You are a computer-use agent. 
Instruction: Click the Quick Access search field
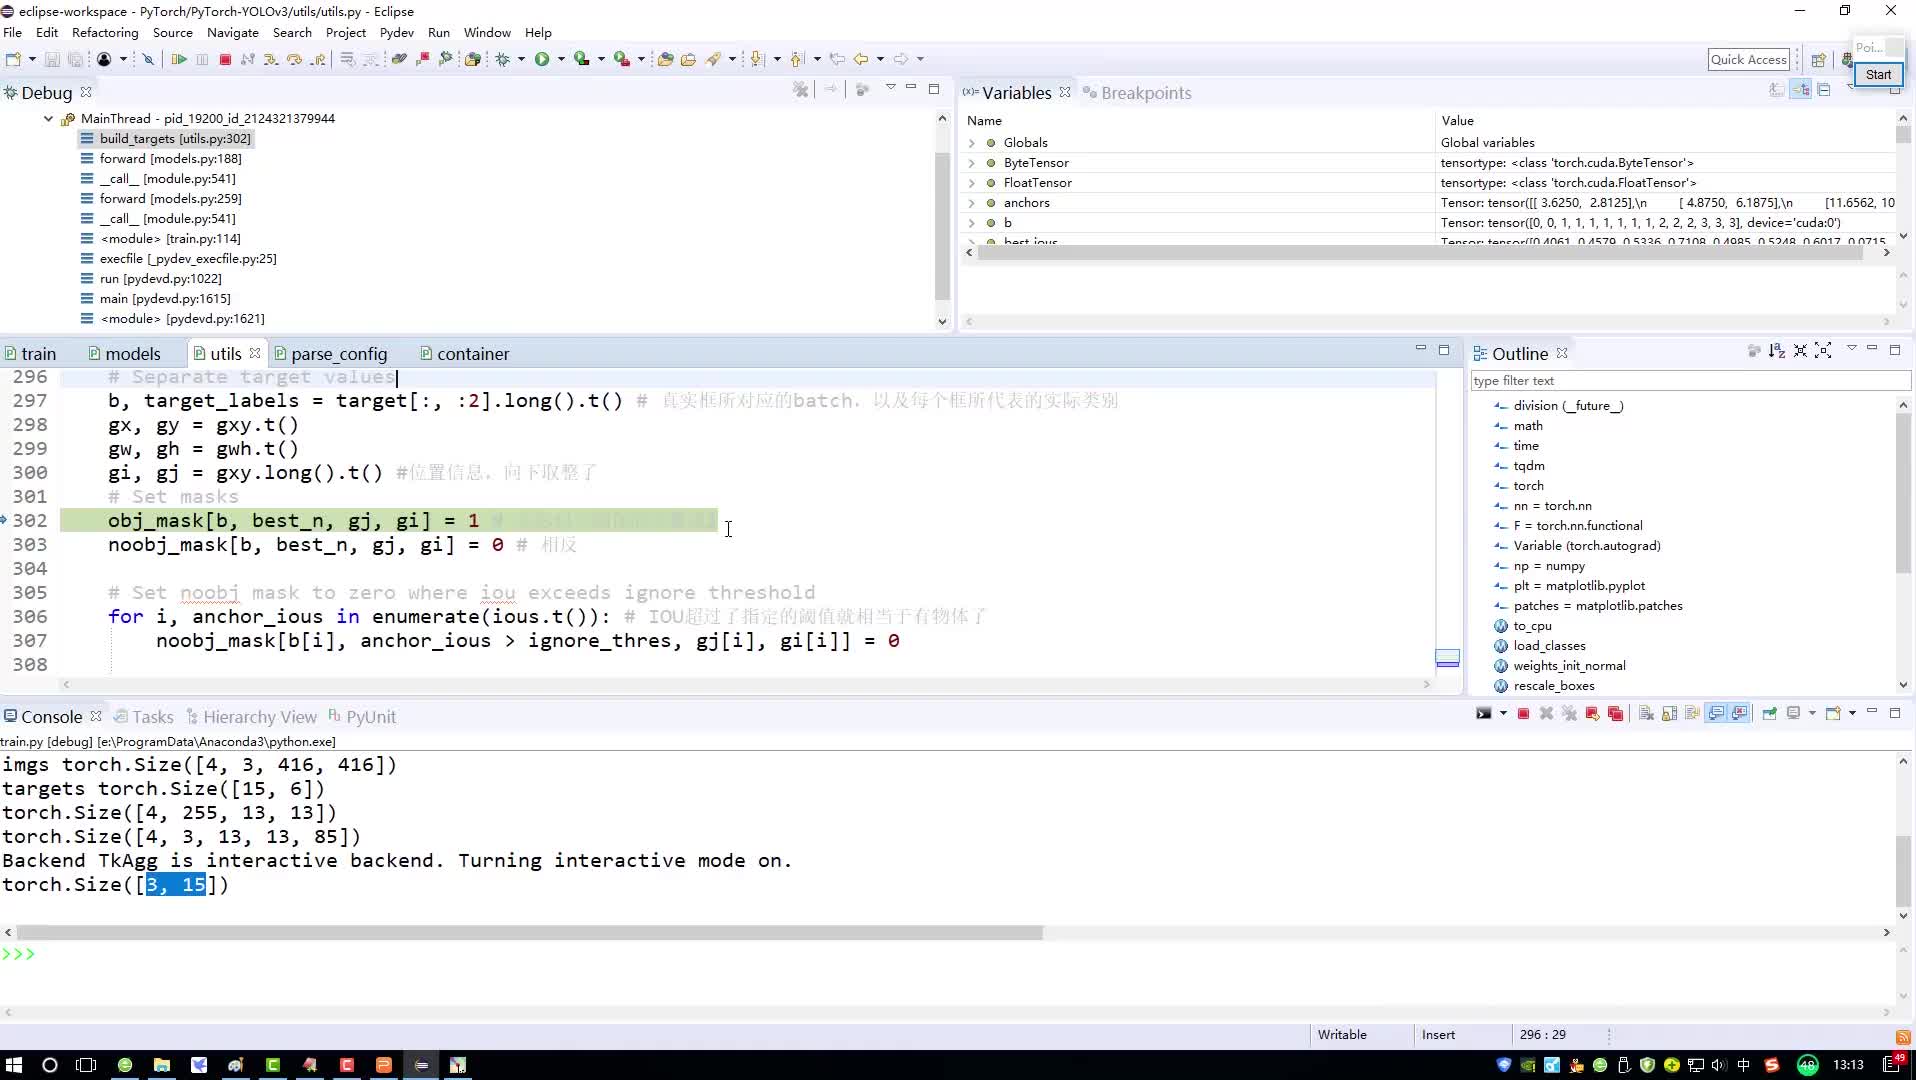(x=1748, y=60)
